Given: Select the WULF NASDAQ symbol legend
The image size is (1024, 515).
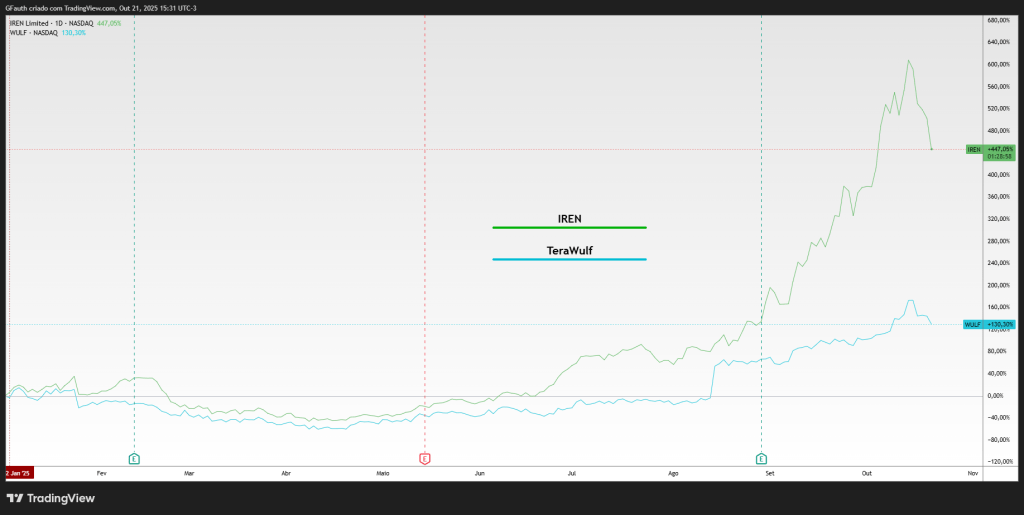Looking at the screenshot, I should (x=35, y=33).
